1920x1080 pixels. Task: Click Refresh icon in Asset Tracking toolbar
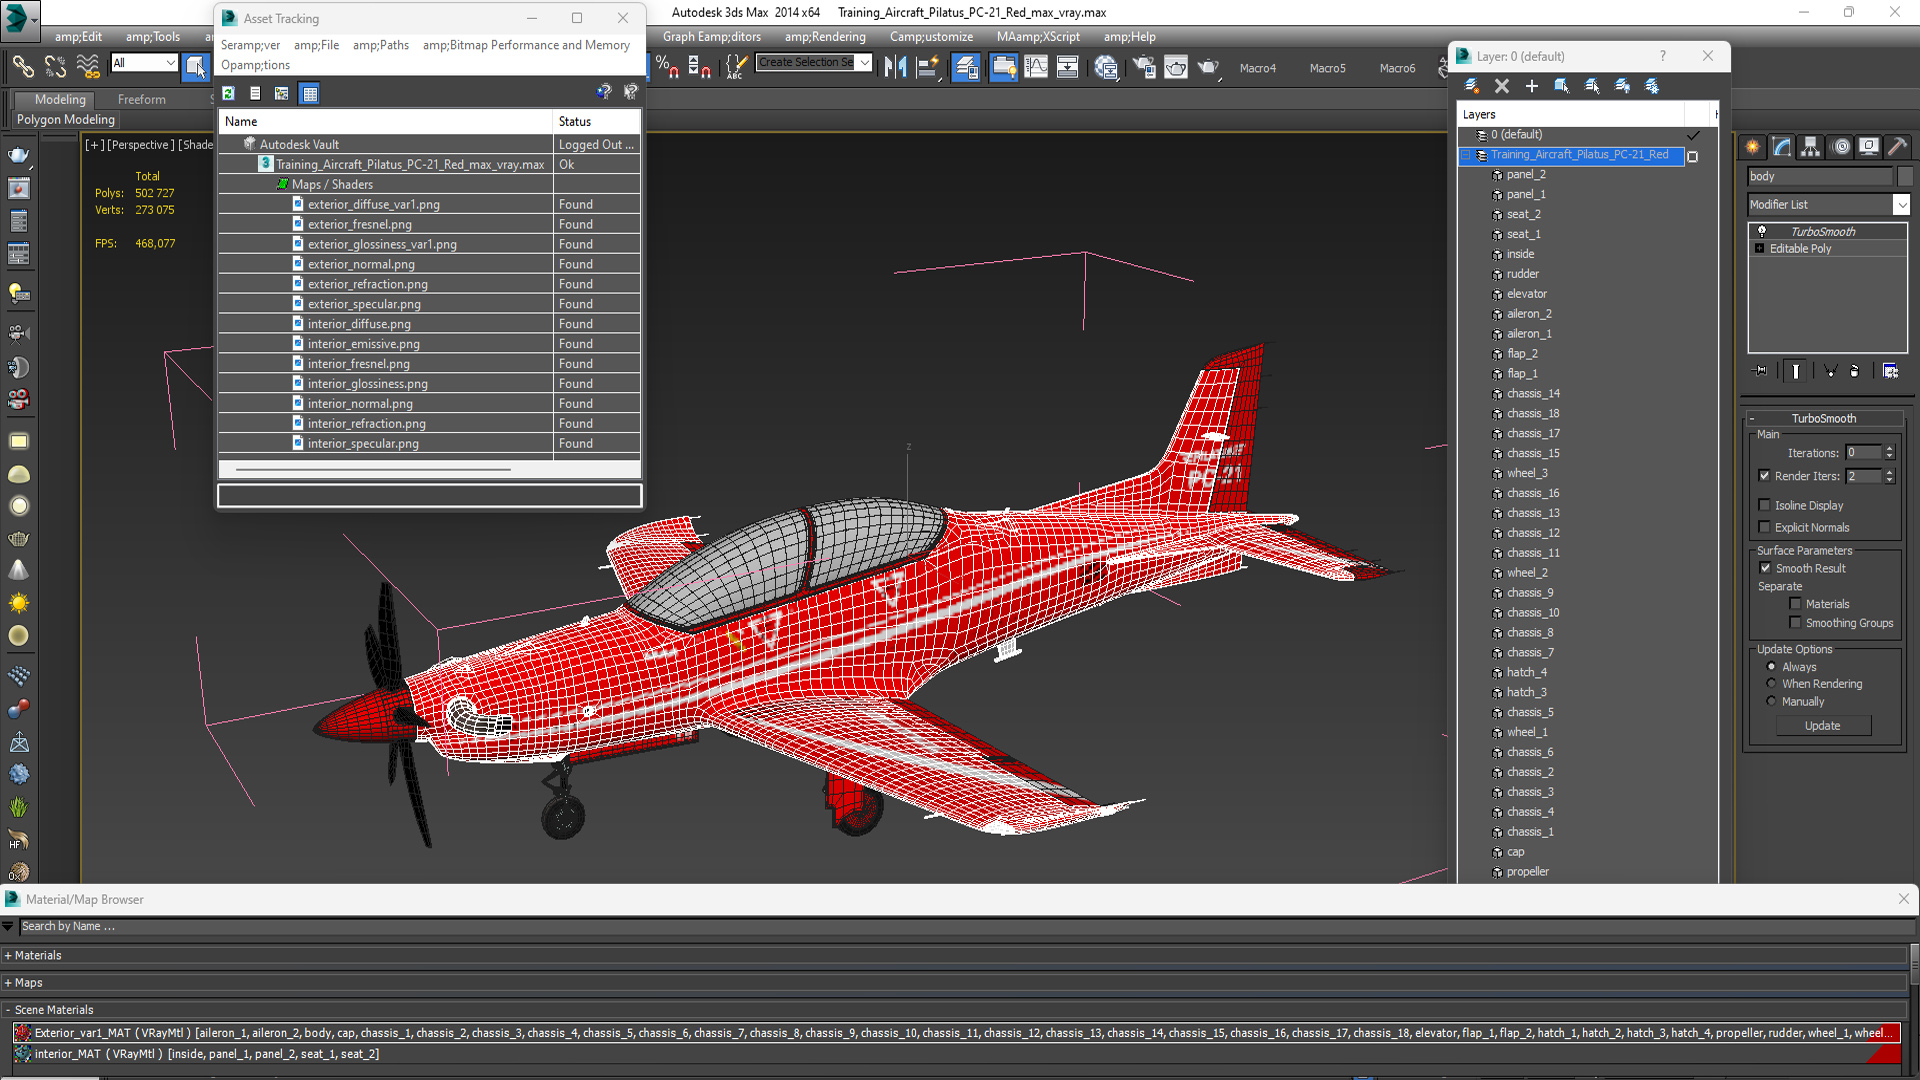pos(229,93)
